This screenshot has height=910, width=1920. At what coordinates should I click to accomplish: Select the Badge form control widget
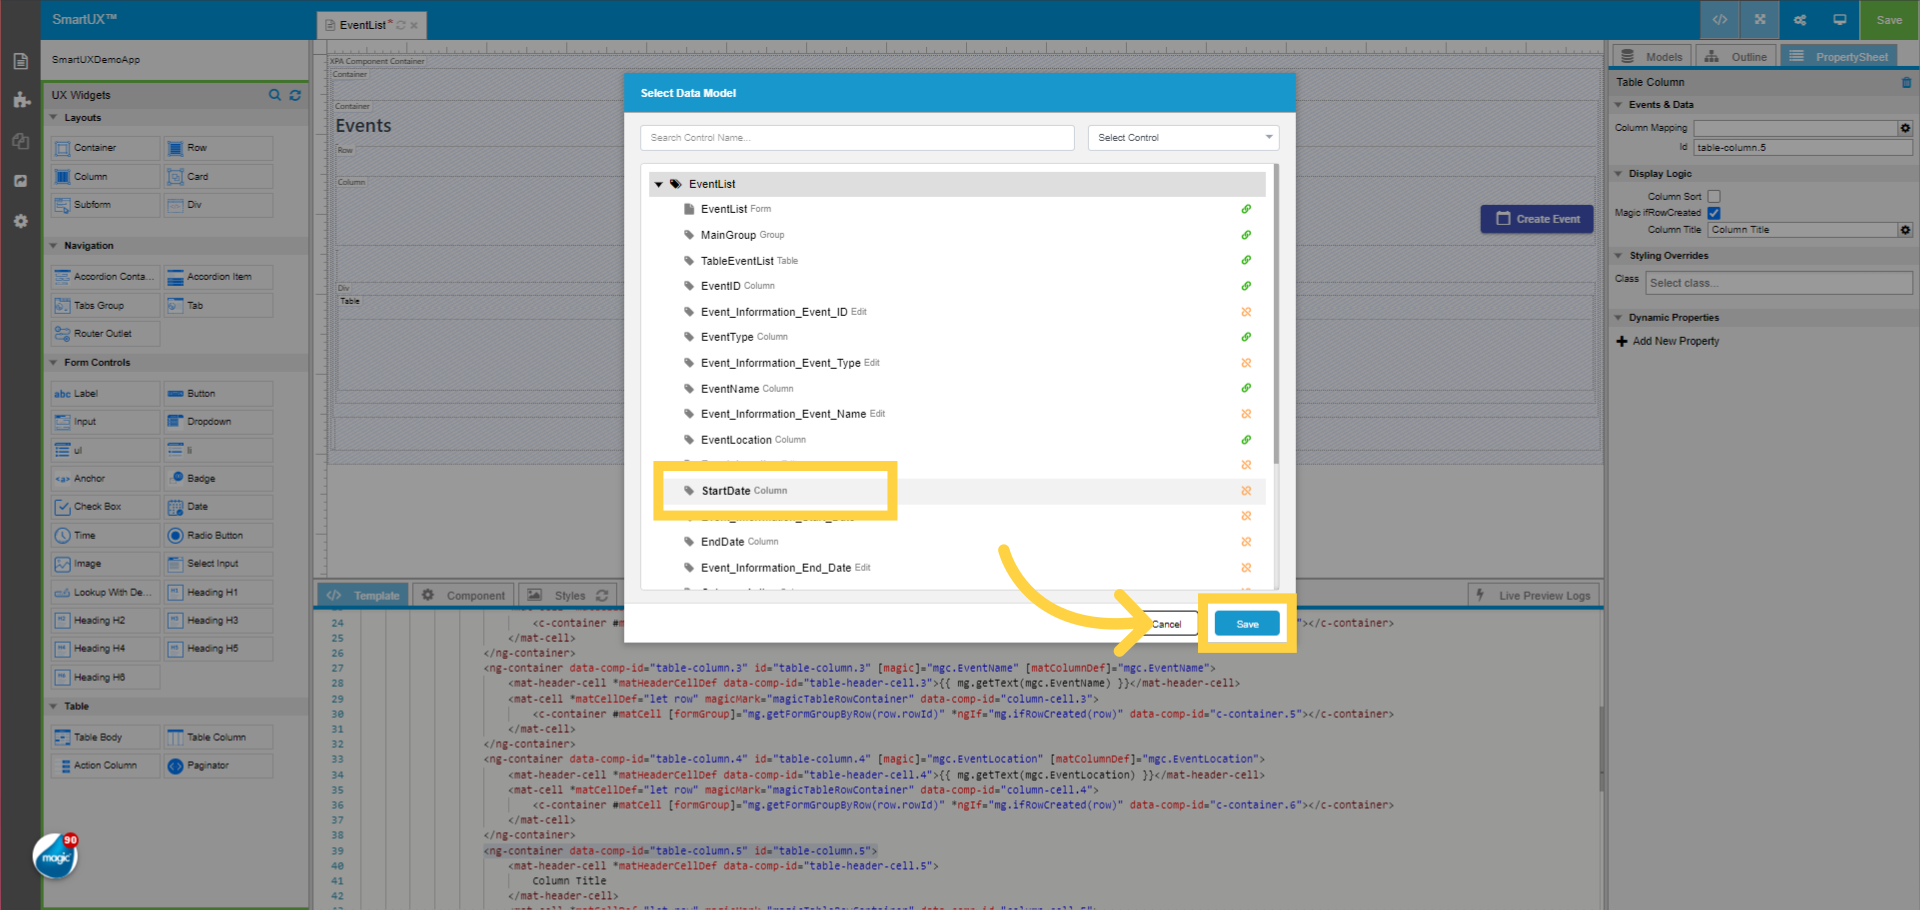click(x=218, y=479)
